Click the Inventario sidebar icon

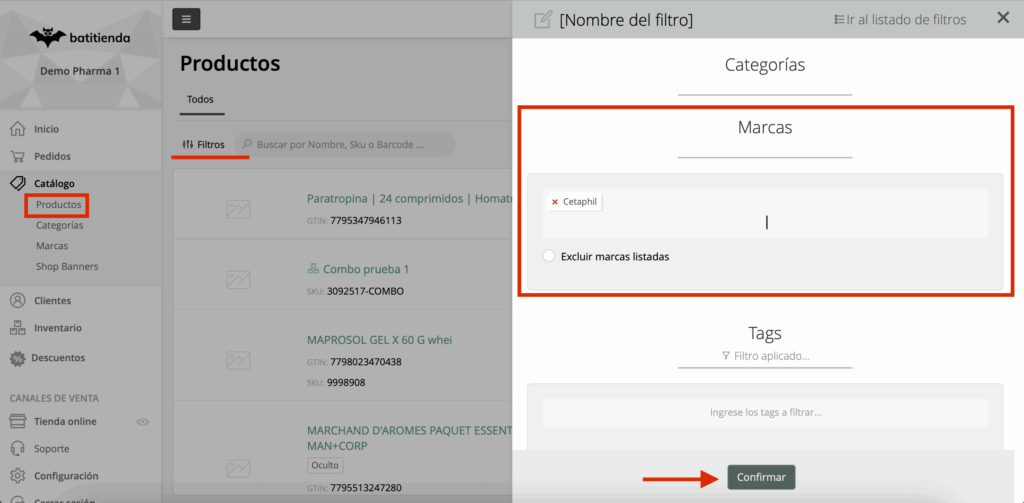(17, 328)
